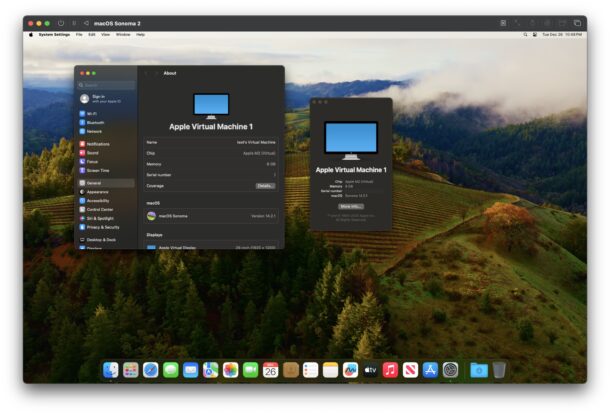Open the App Store from the Dock
The width and height of the screenshot is (610, 414).
[430, 370]
